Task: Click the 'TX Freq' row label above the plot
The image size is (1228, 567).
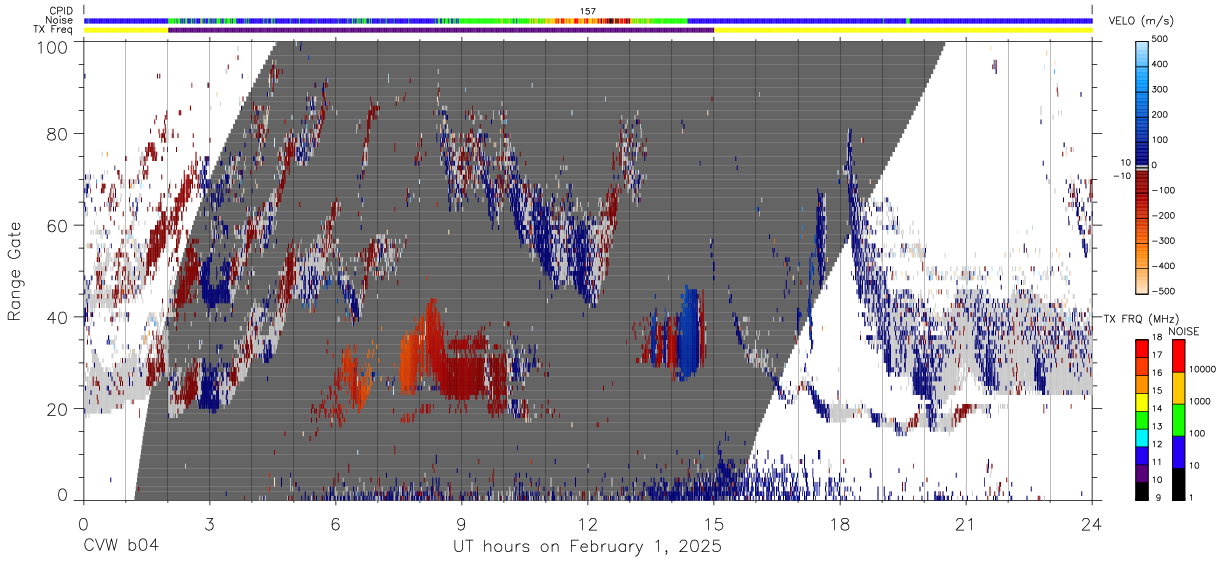Action: pyautogui.click(x=54, y=30)
